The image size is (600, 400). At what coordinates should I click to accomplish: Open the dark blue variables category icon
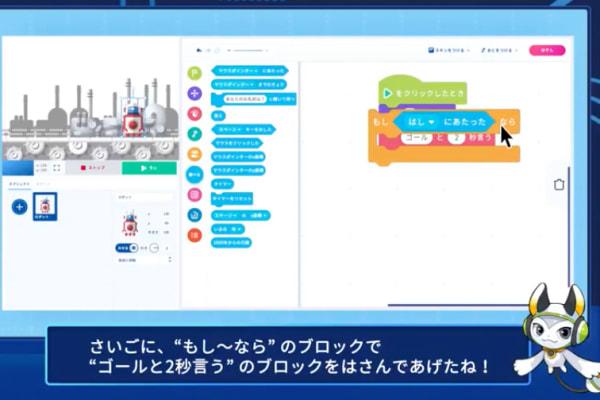tap(194, 215)
